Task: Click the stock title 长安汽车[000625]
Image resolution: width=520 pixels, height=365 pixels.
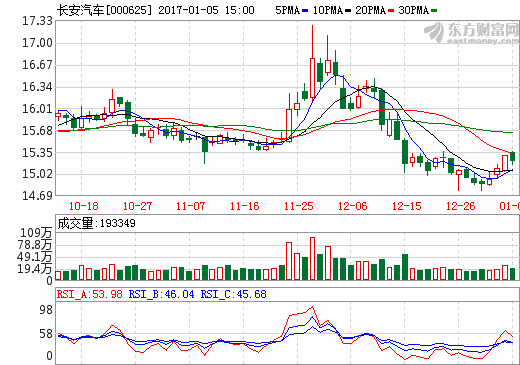Action: click(104, 10)
